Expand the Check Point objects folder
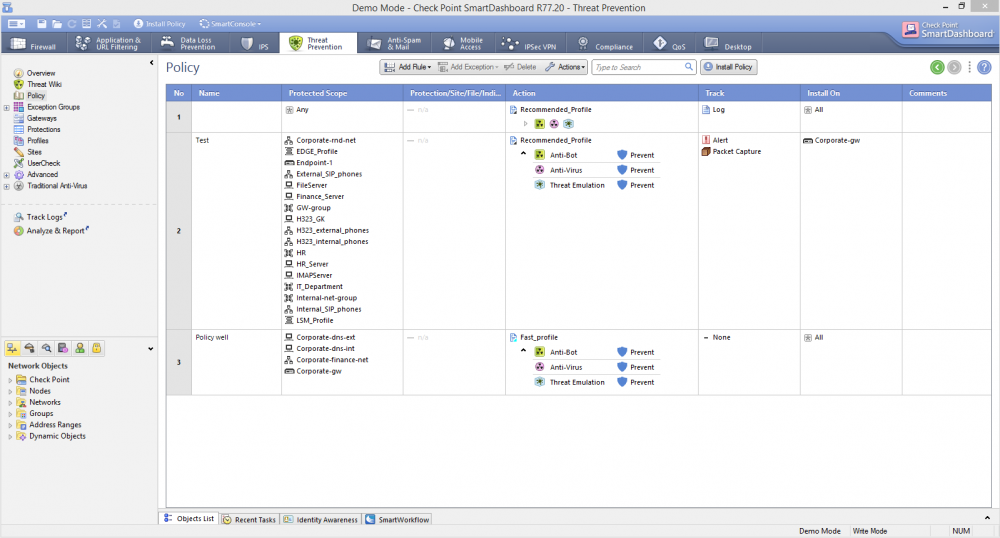The height and width of the screenshot is (538, 1000). coord(10,380)
